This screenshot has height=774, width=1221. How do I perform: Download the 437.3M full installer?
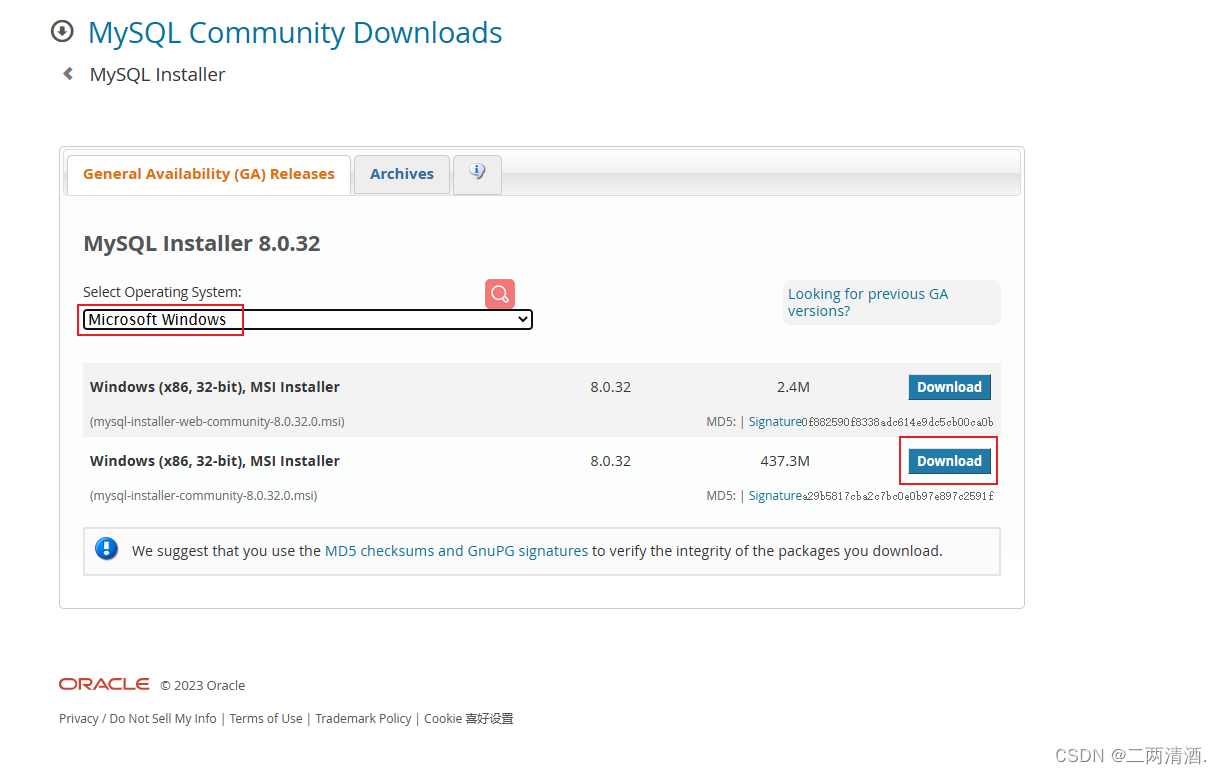949,461
